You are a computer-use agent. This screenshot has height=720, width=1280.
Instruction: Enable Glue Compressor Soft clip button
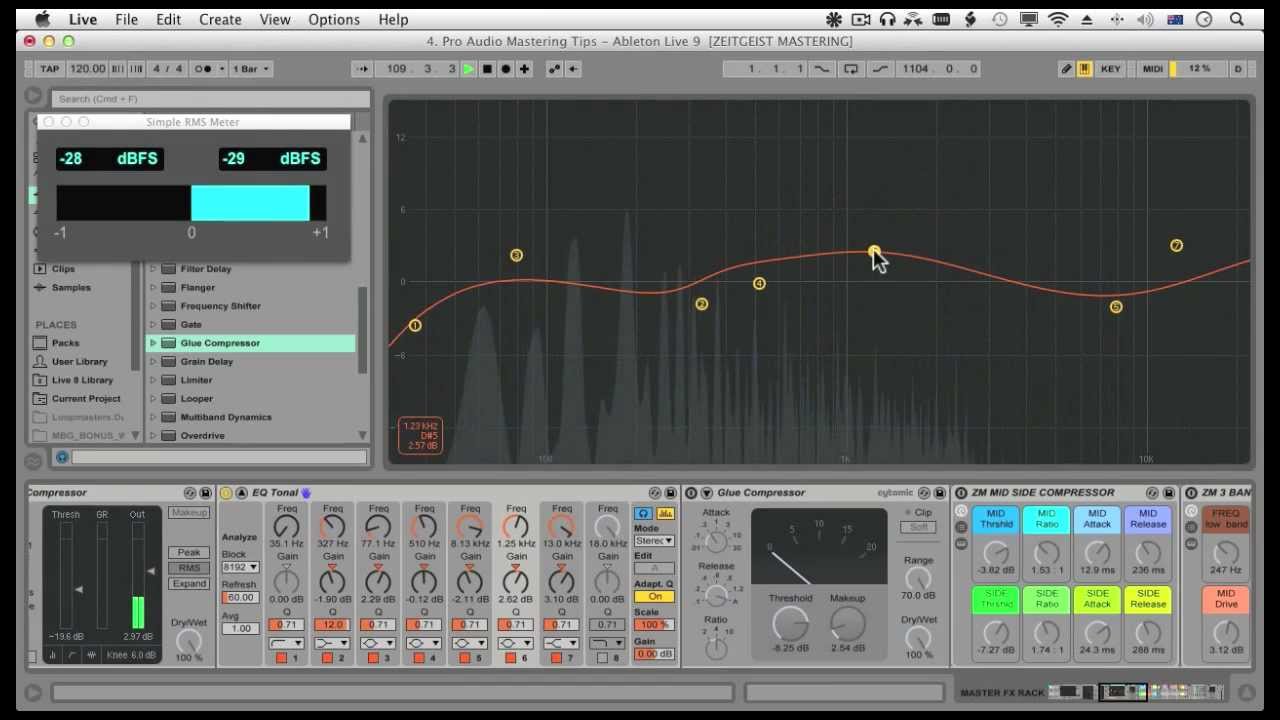click(918, 527)
